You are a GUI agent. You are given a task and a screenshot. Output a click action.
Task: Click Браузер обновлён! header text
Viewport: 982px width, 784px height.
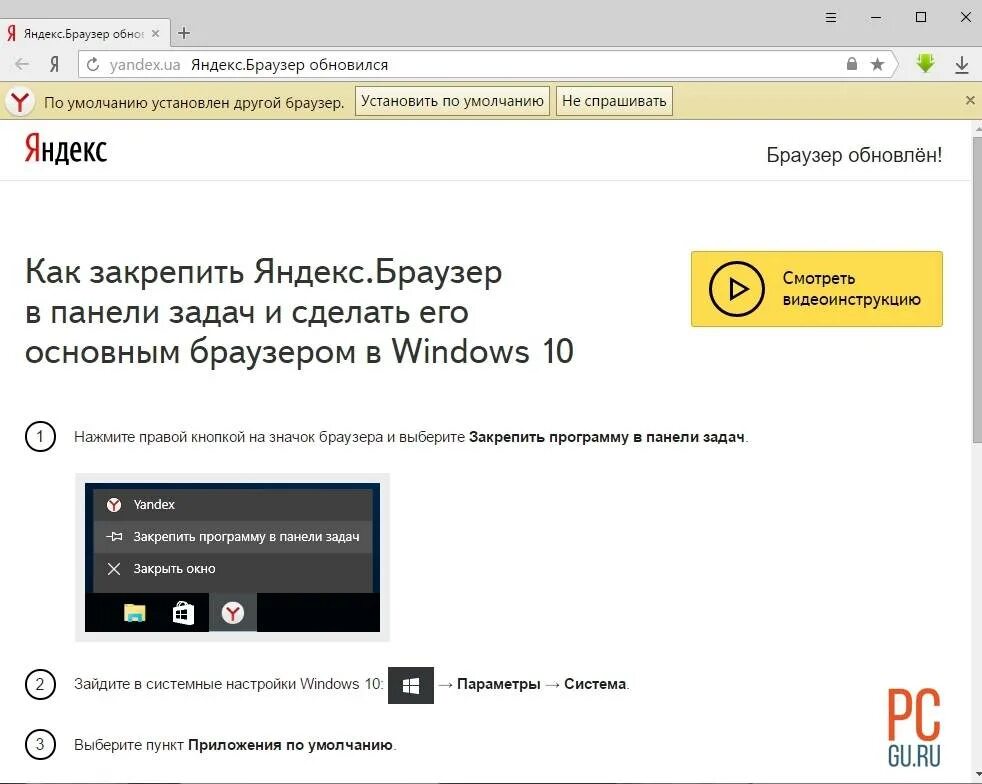(854, 155)
